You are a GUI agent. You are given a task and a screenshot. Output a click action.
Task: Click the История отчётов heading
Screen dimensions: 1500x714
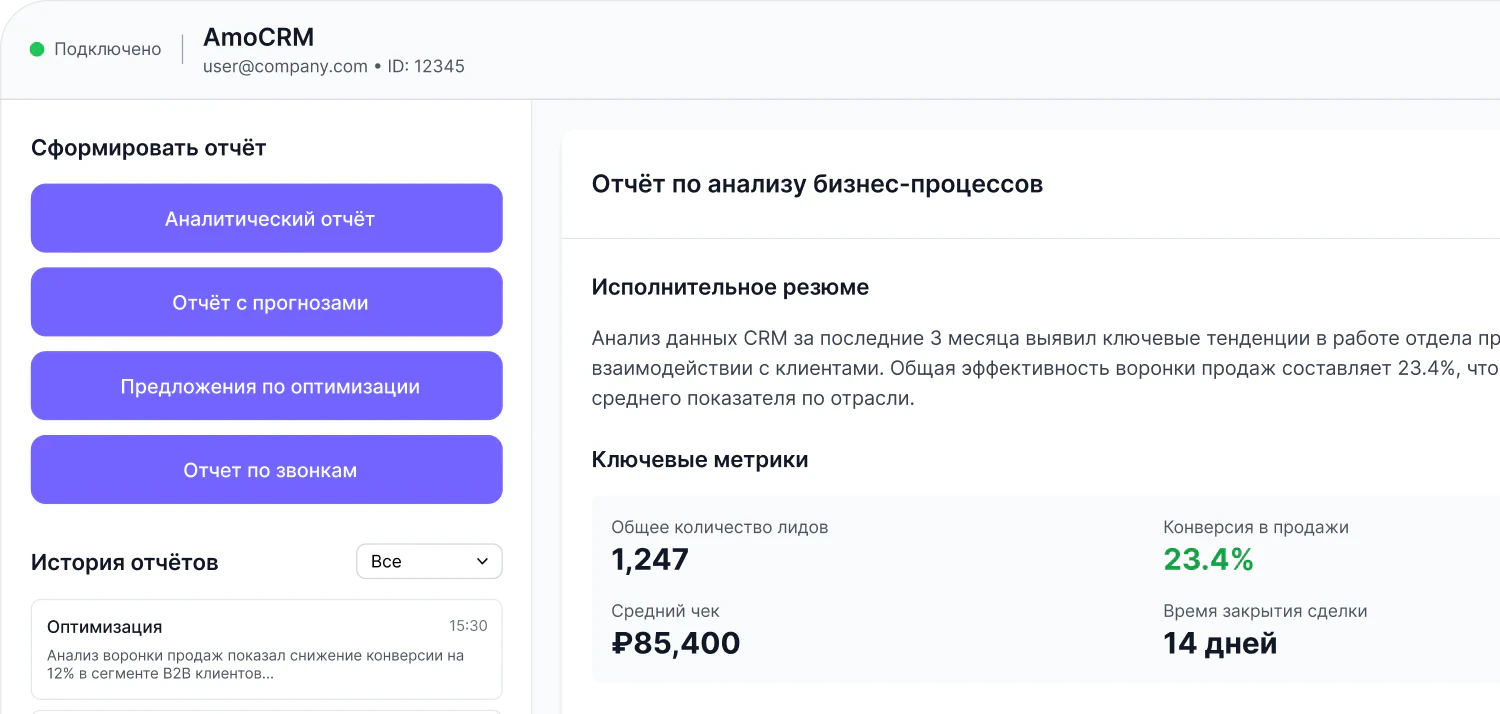[124, 562]
